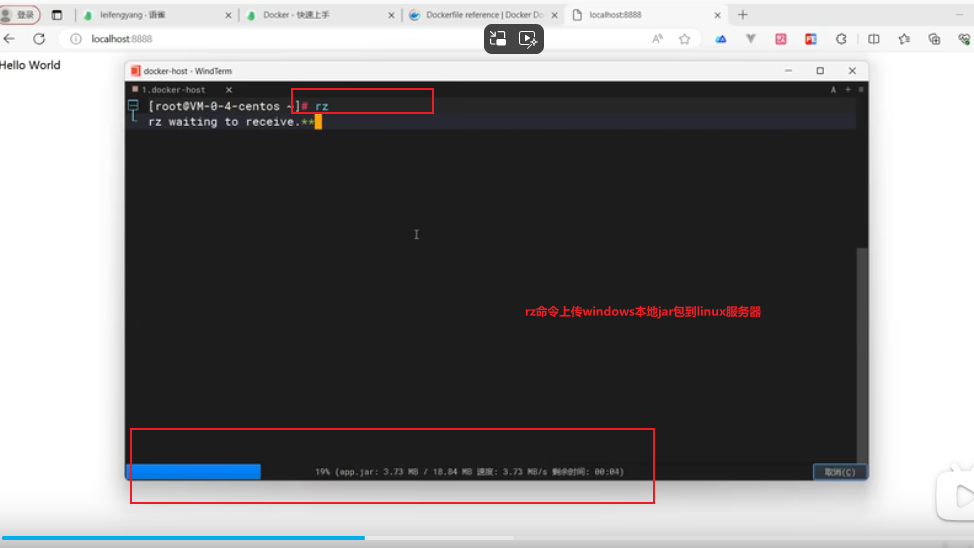Click the A icon in the WindTerm tab bar
Image resolution: width=974 pixels, height=548 pixels.
[834, 89]
